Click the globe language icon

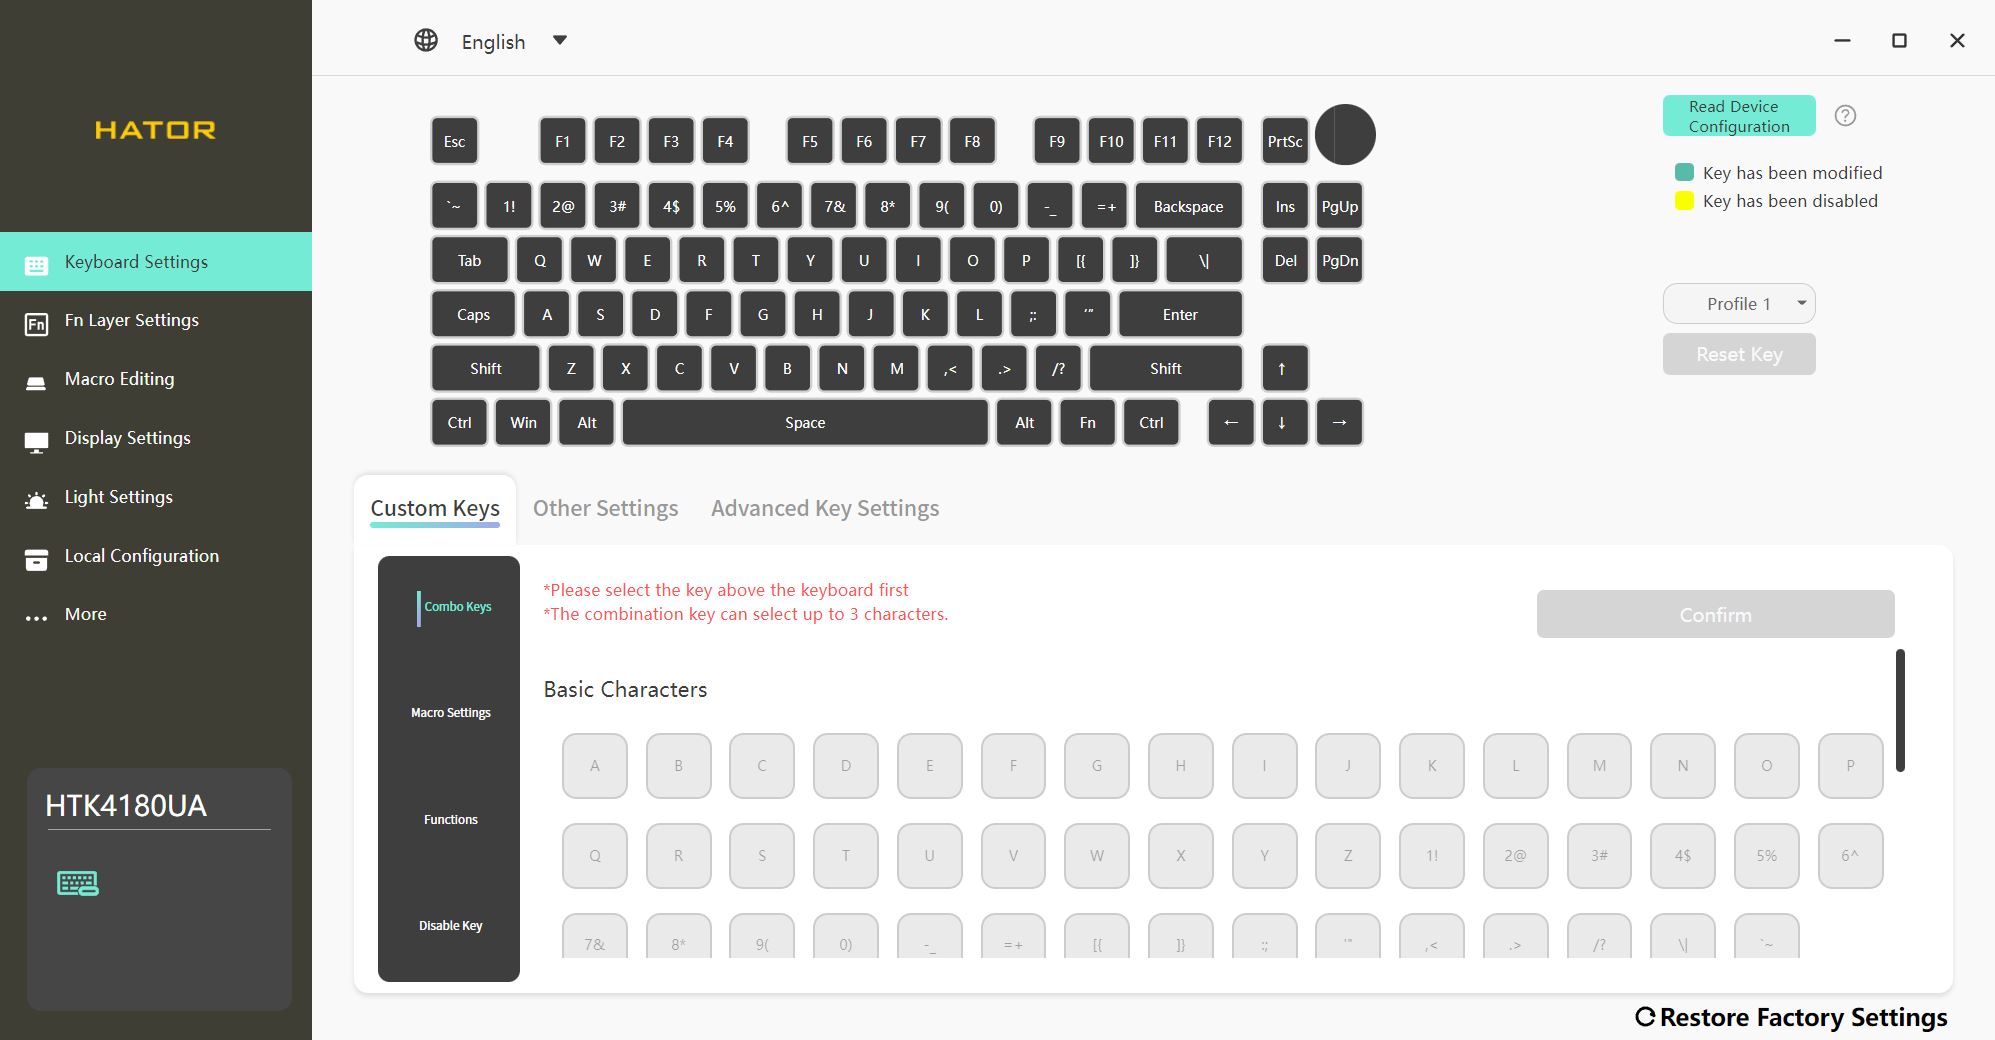pos(426,40)
